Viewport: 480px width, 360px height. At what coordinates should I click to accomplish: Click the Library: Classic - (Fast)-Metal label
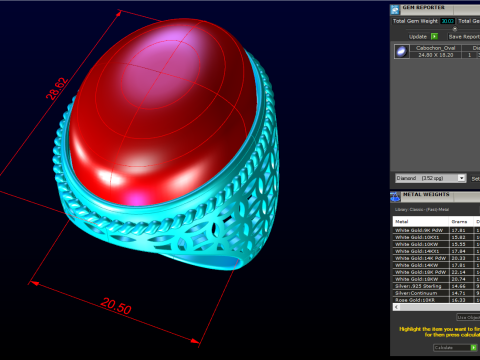422,210
